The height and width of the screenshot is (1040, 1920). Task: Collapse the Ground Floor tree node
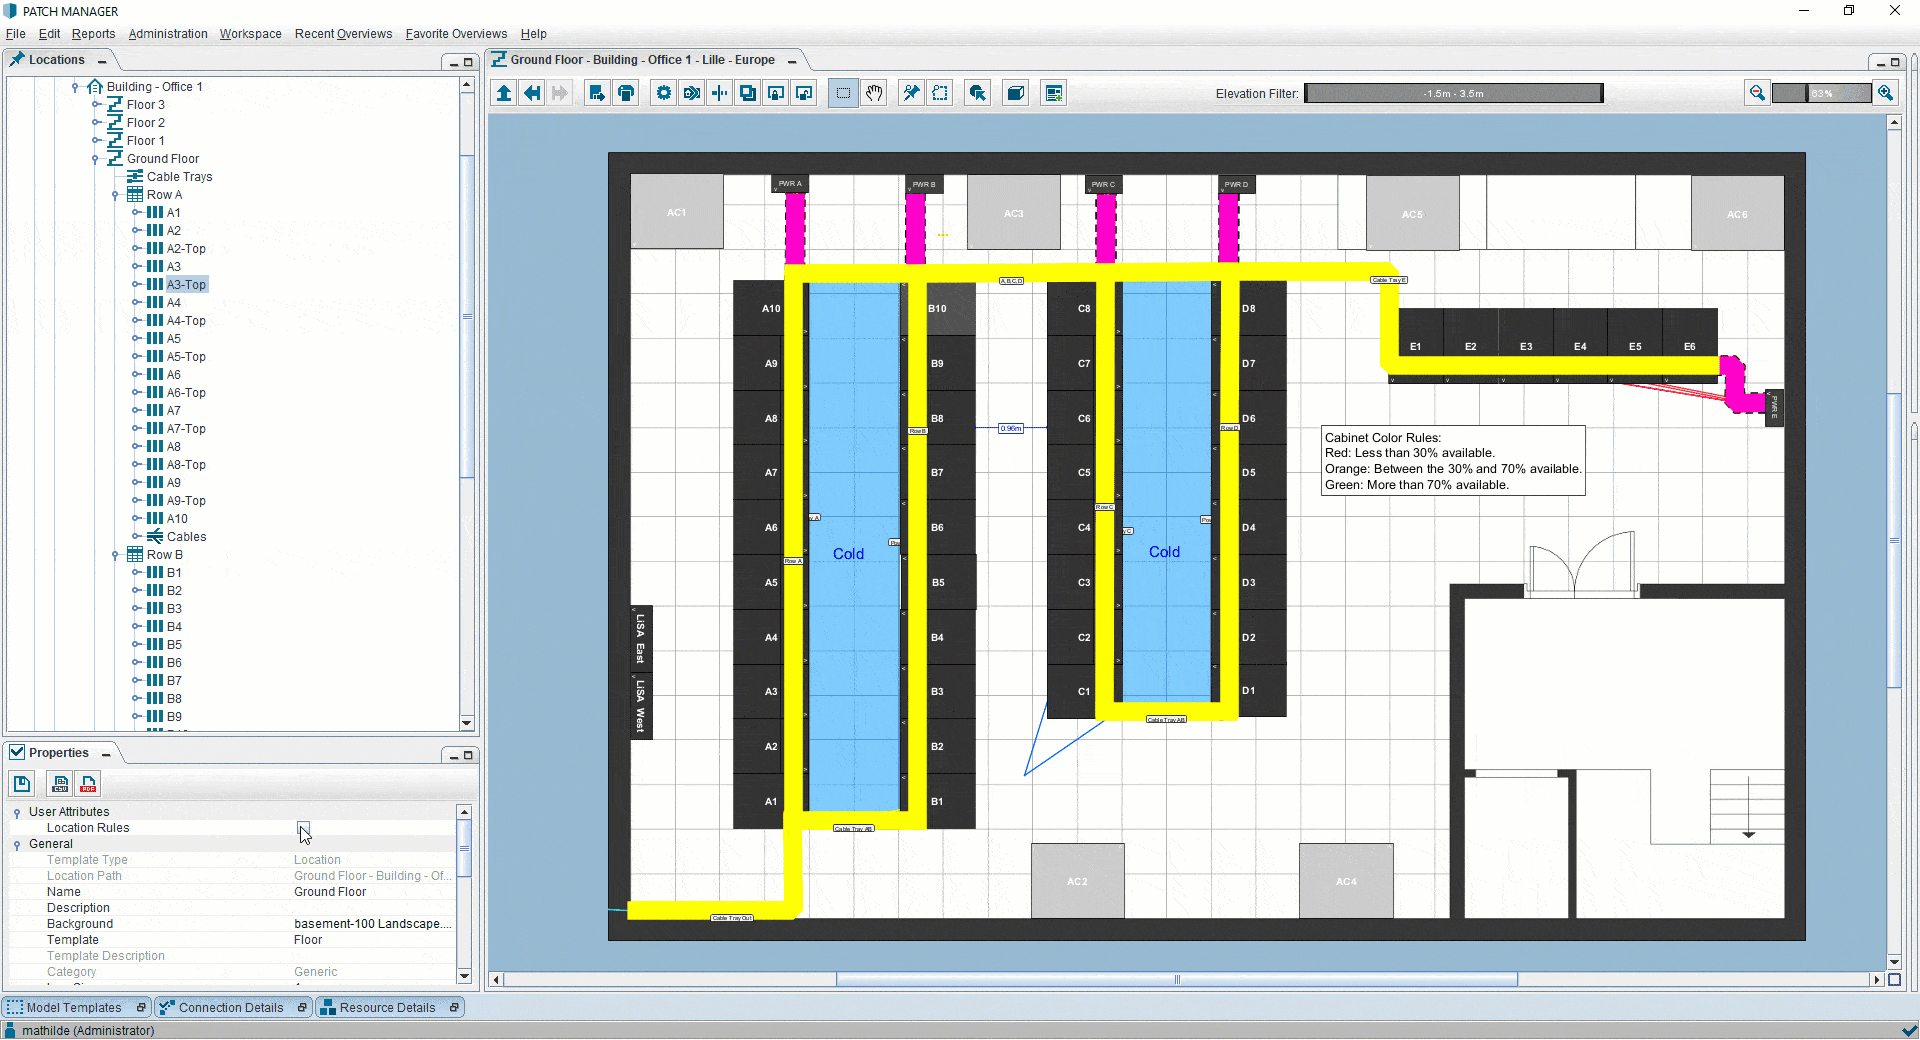(x=95, y=159)
